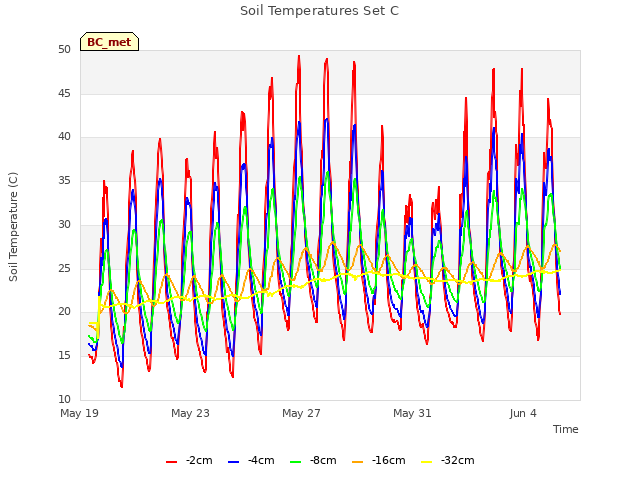Click the 20 y-axis tick label

click(64, 311)
